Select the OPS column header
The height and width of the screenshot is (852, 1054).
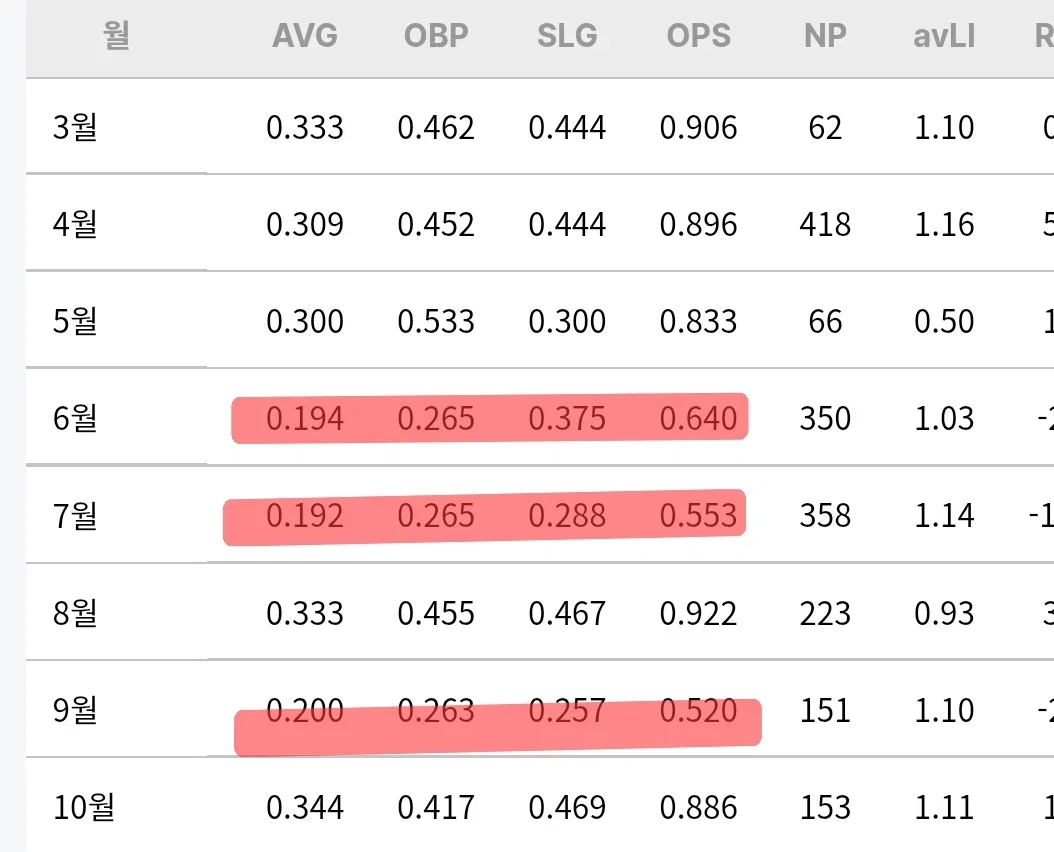[698, 36]
